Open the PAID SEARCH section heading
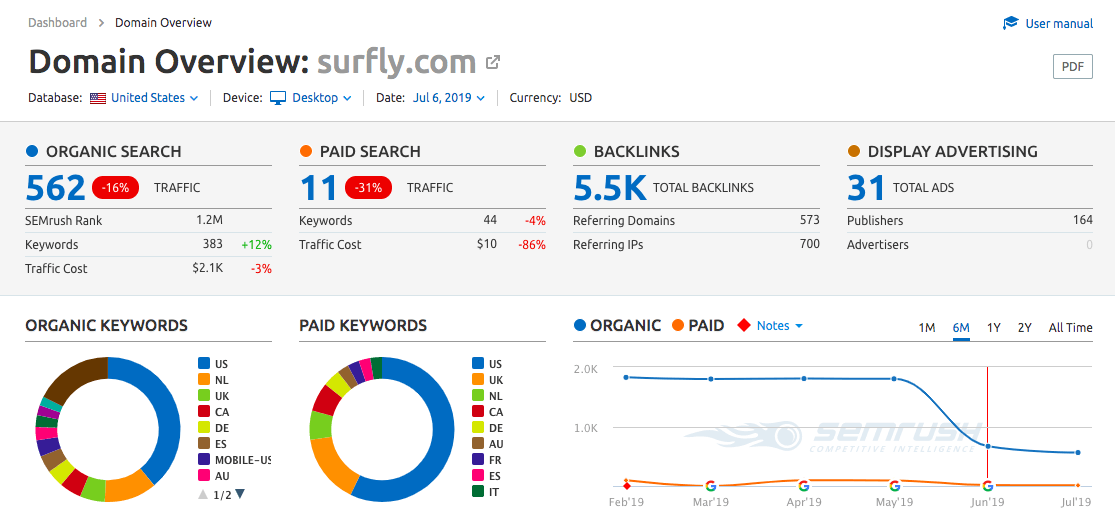Image resolution: width=1115 pixels, height=526 pixels. [370, 151]
